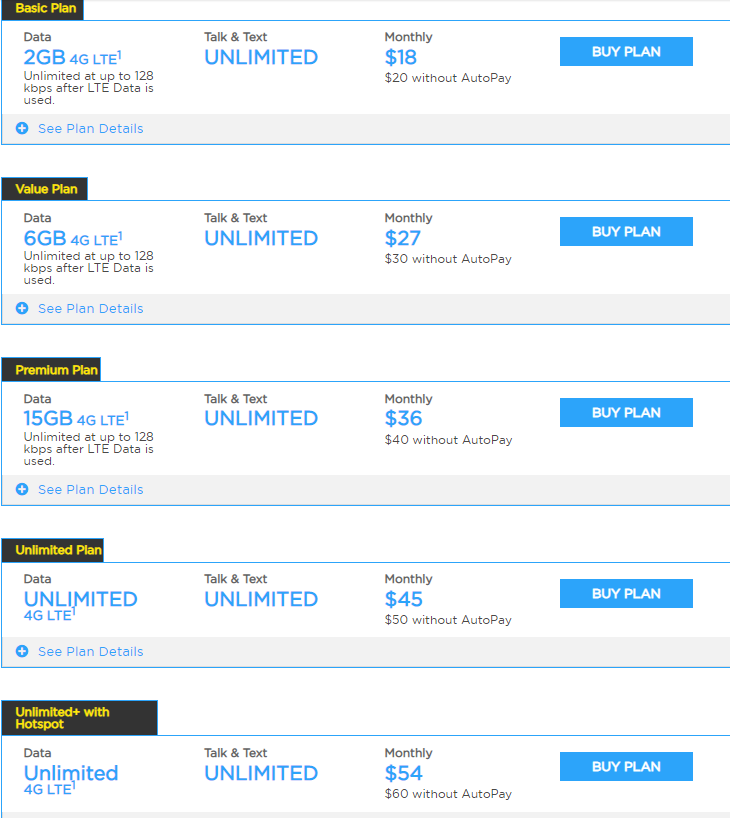The image size is (730, 818).
Task: Click Buy Plan for the $45 Unlimited Plan
Action: [626, 594]
